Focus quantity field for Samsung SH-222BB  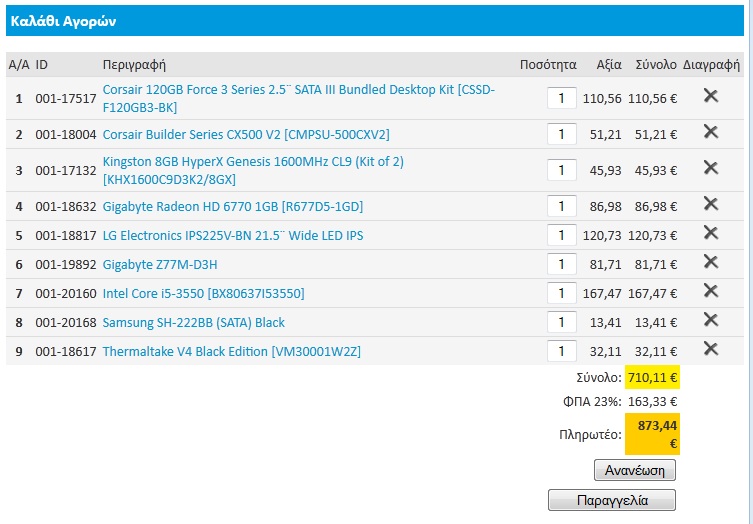point(562,322)
